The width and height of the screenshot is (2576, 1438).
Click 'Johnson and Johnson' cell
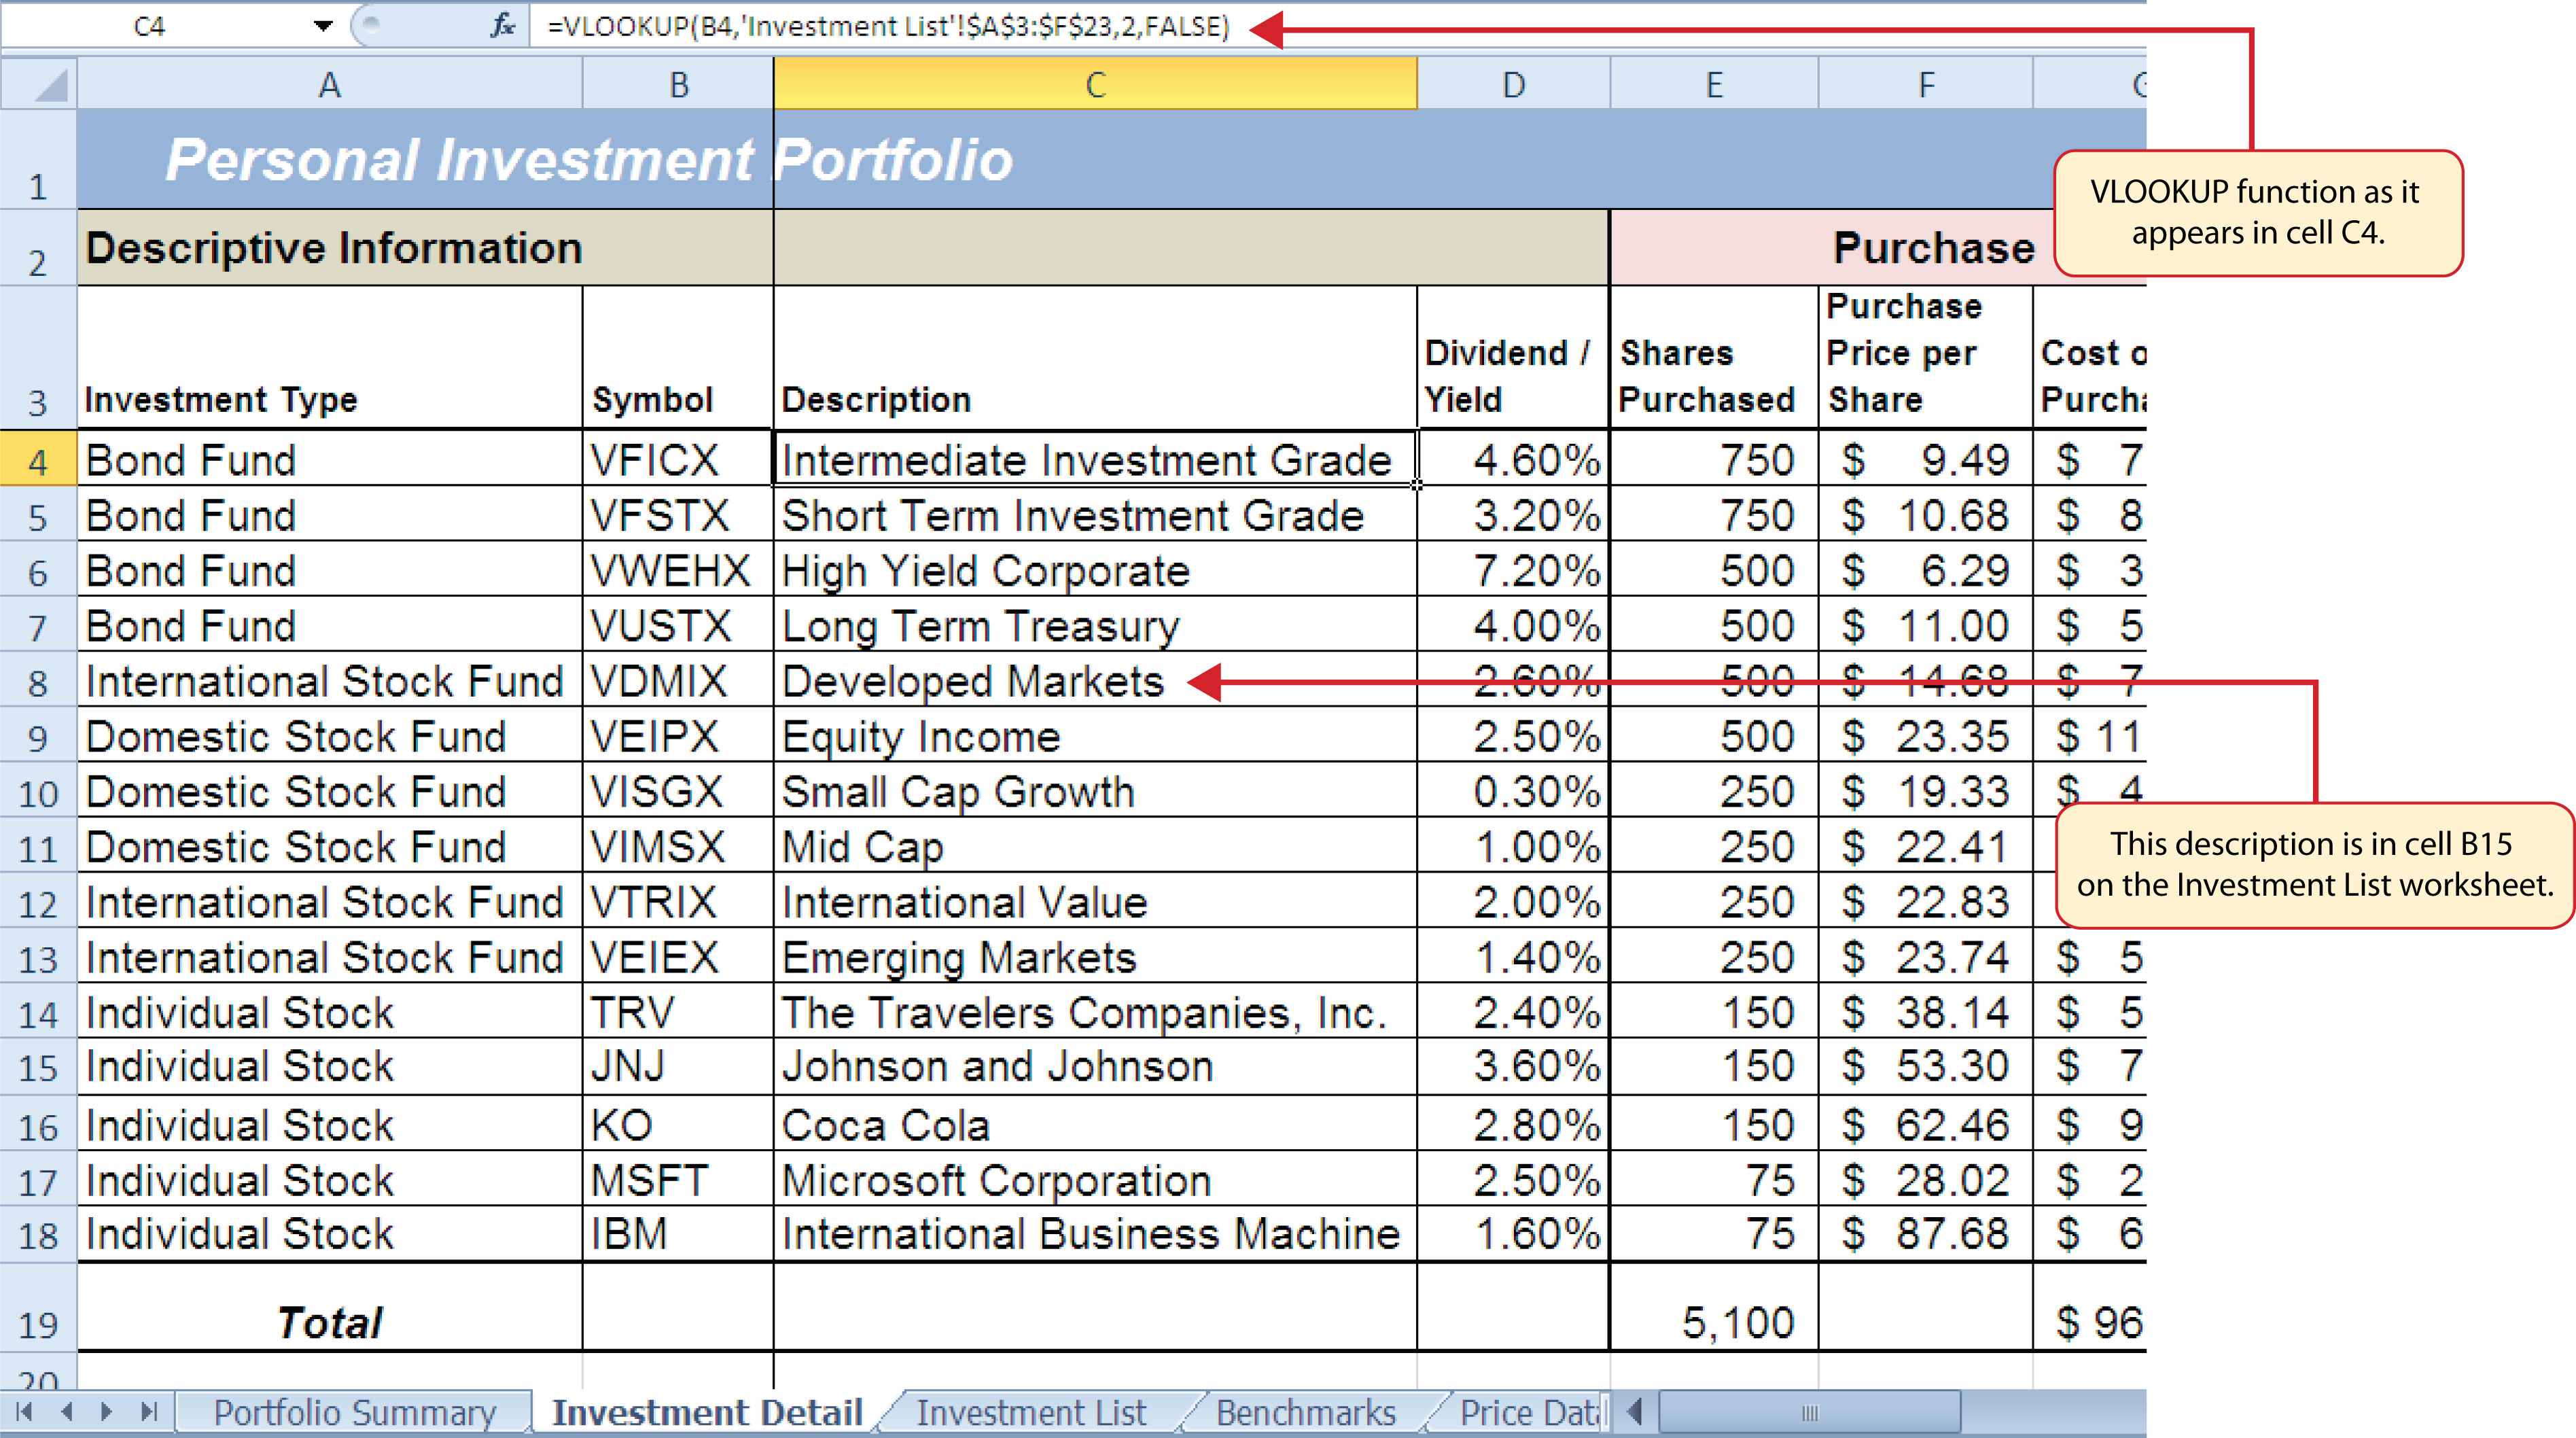point(1095,1066)
